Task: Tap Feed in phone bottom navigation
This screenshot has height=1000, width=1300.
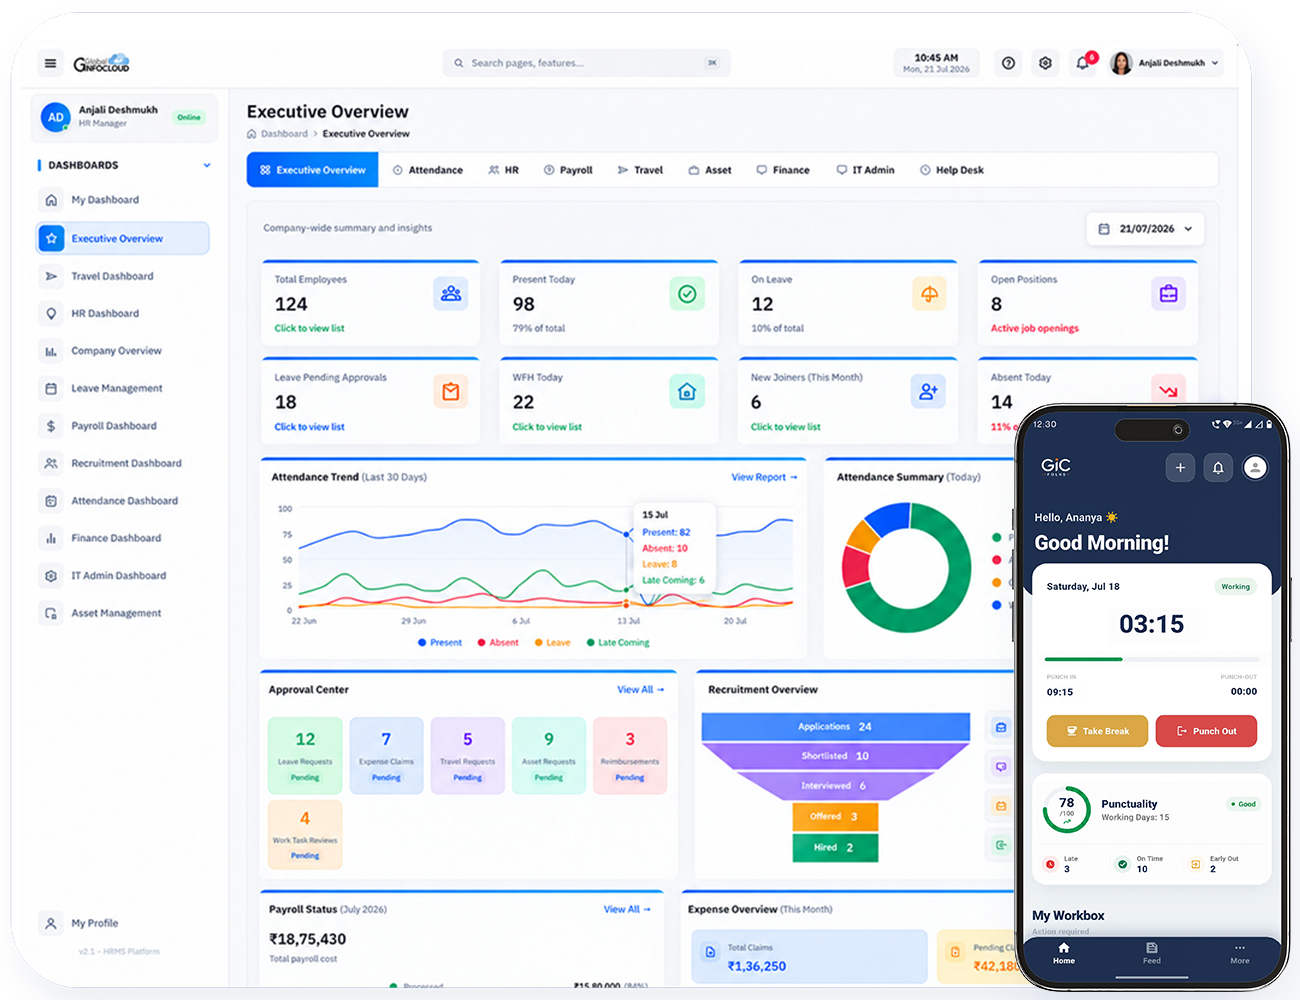Action: point(1152,953)
